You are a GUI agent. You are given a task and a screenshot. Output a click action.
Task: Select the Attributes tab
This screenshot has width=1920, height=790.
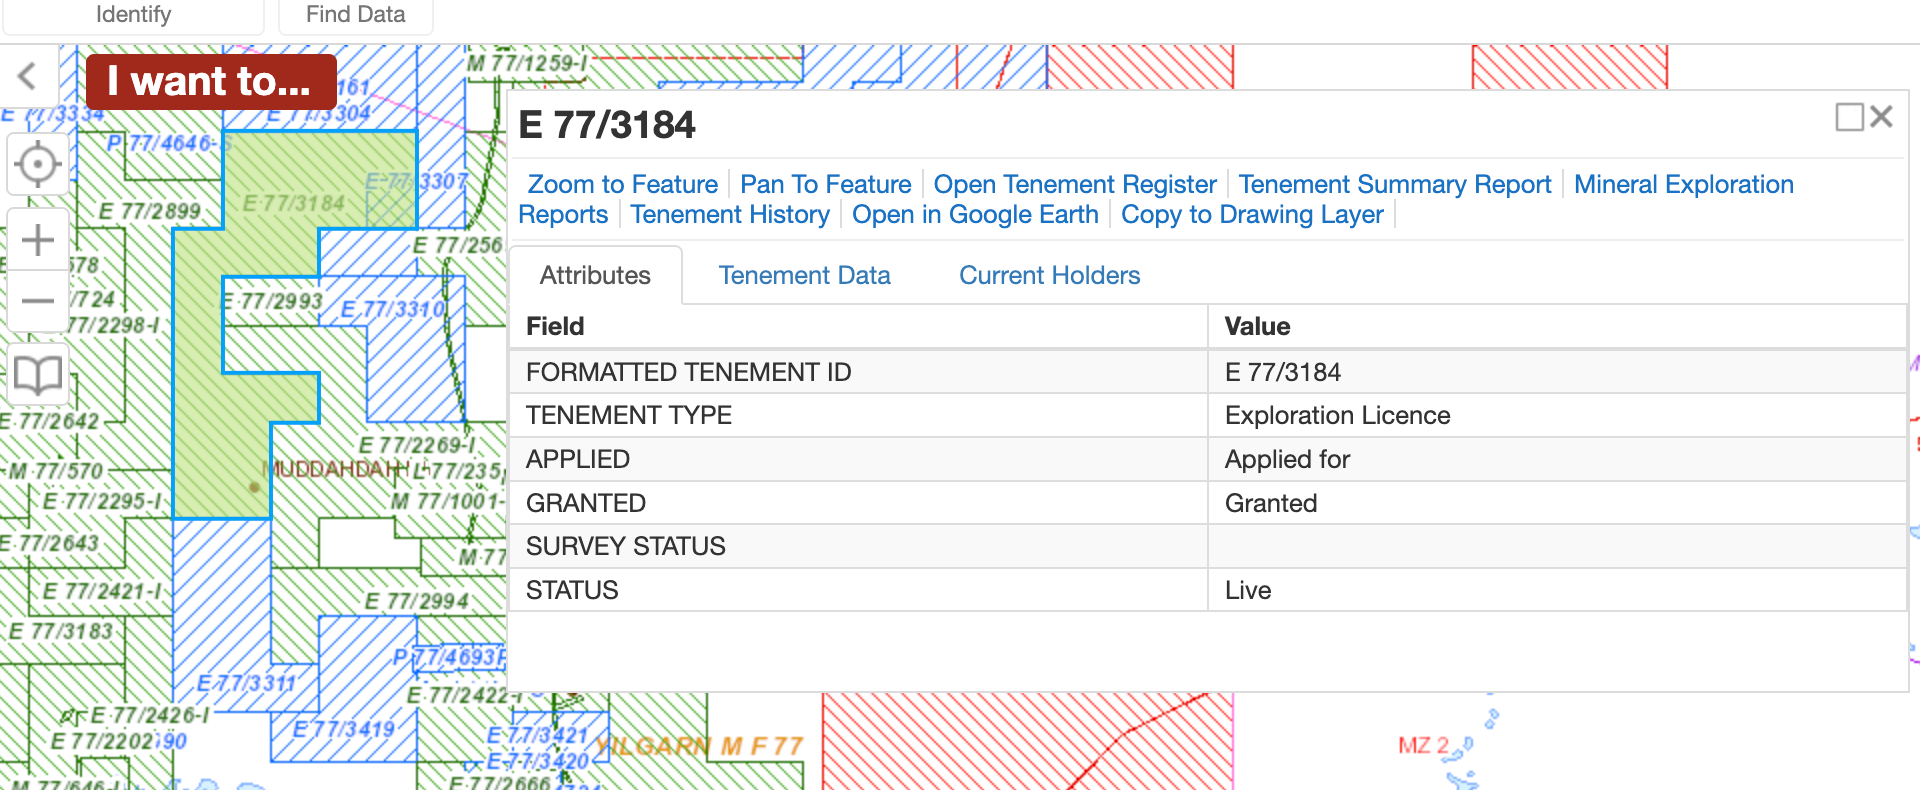pyautogui.click(x=595, y=275)
